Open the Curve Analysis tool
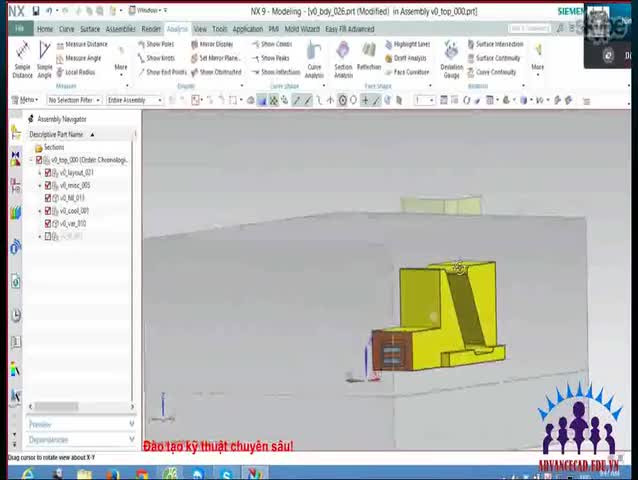This screenshot has height=480, width=638. (314, 60)
